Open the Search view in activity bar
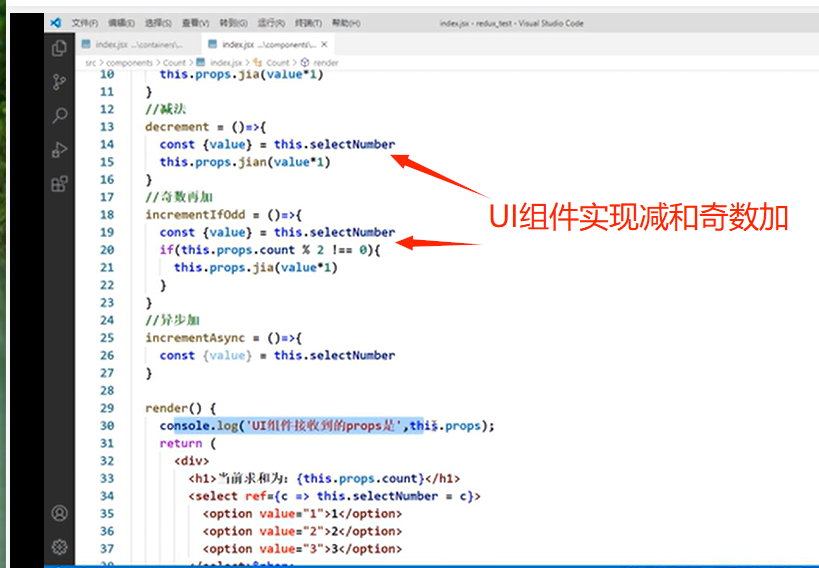The width and height of the screenshot is (819, 568). [60, 115]
